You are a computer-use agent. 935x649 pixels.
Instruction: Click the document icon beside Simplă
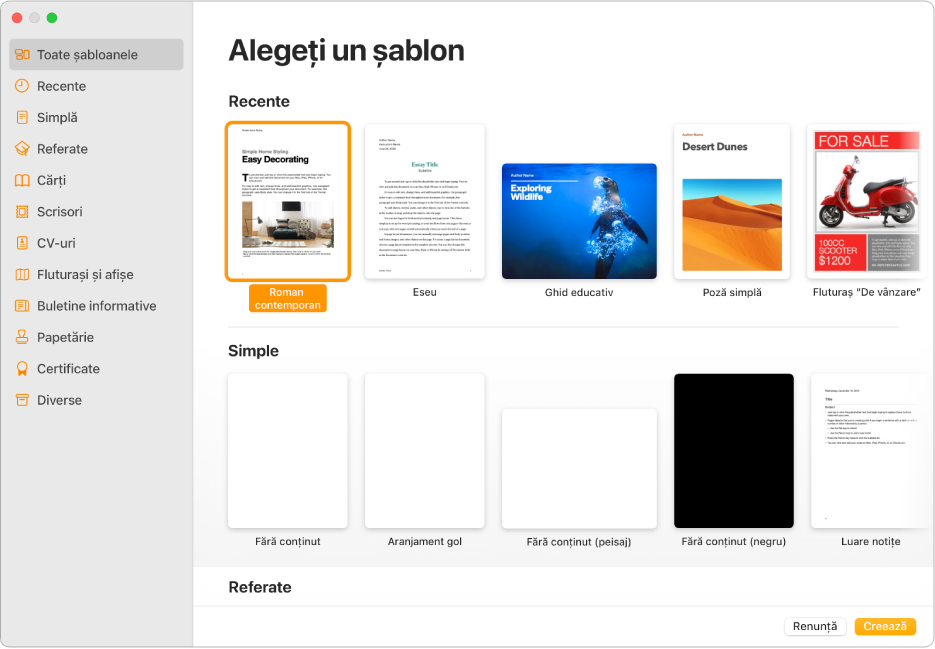[22, 118]
